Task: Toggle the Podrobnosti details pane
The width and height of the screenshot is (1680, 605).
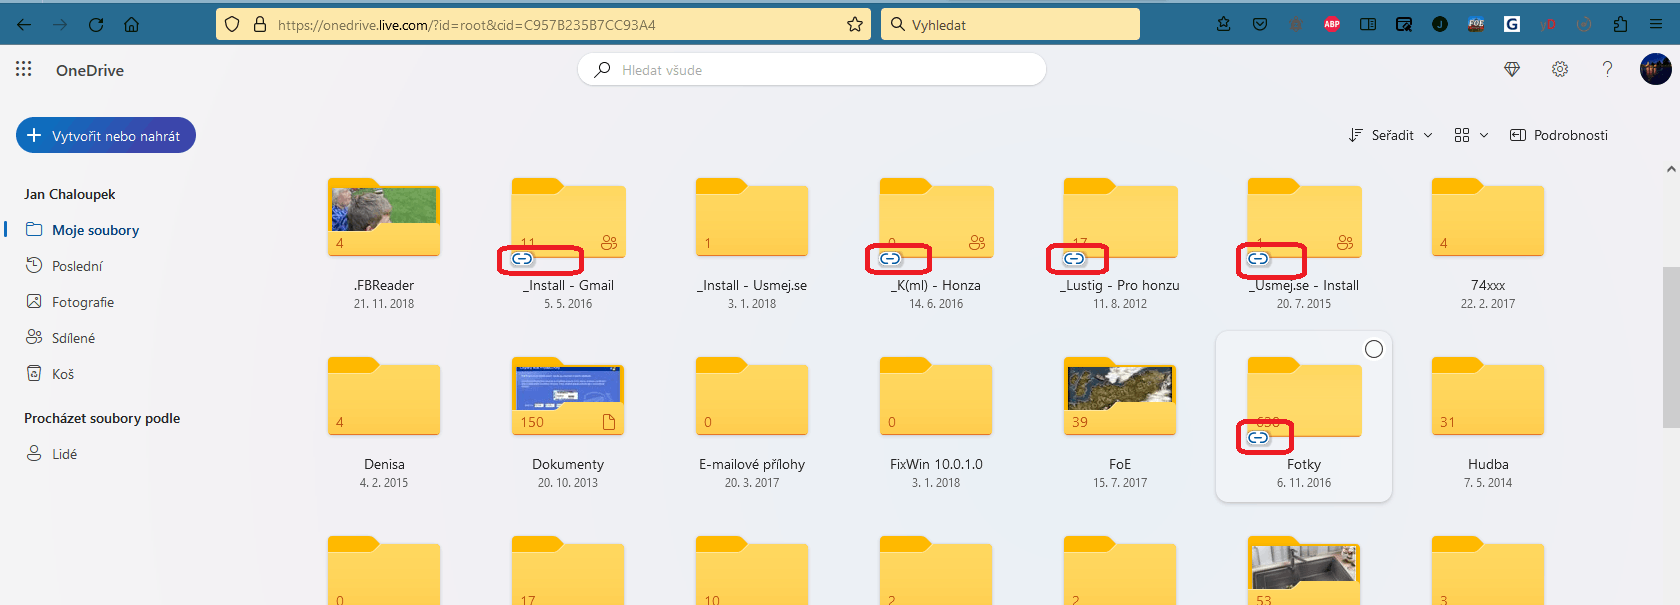Action: click(1559, 135)
